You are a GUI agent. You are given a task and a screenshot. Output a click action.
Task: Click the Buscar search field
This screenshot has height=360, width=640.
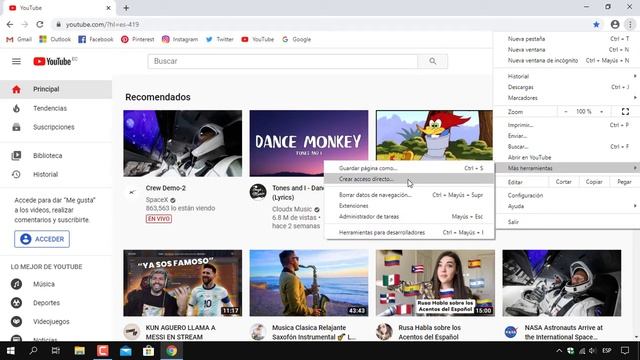(283, 61)
